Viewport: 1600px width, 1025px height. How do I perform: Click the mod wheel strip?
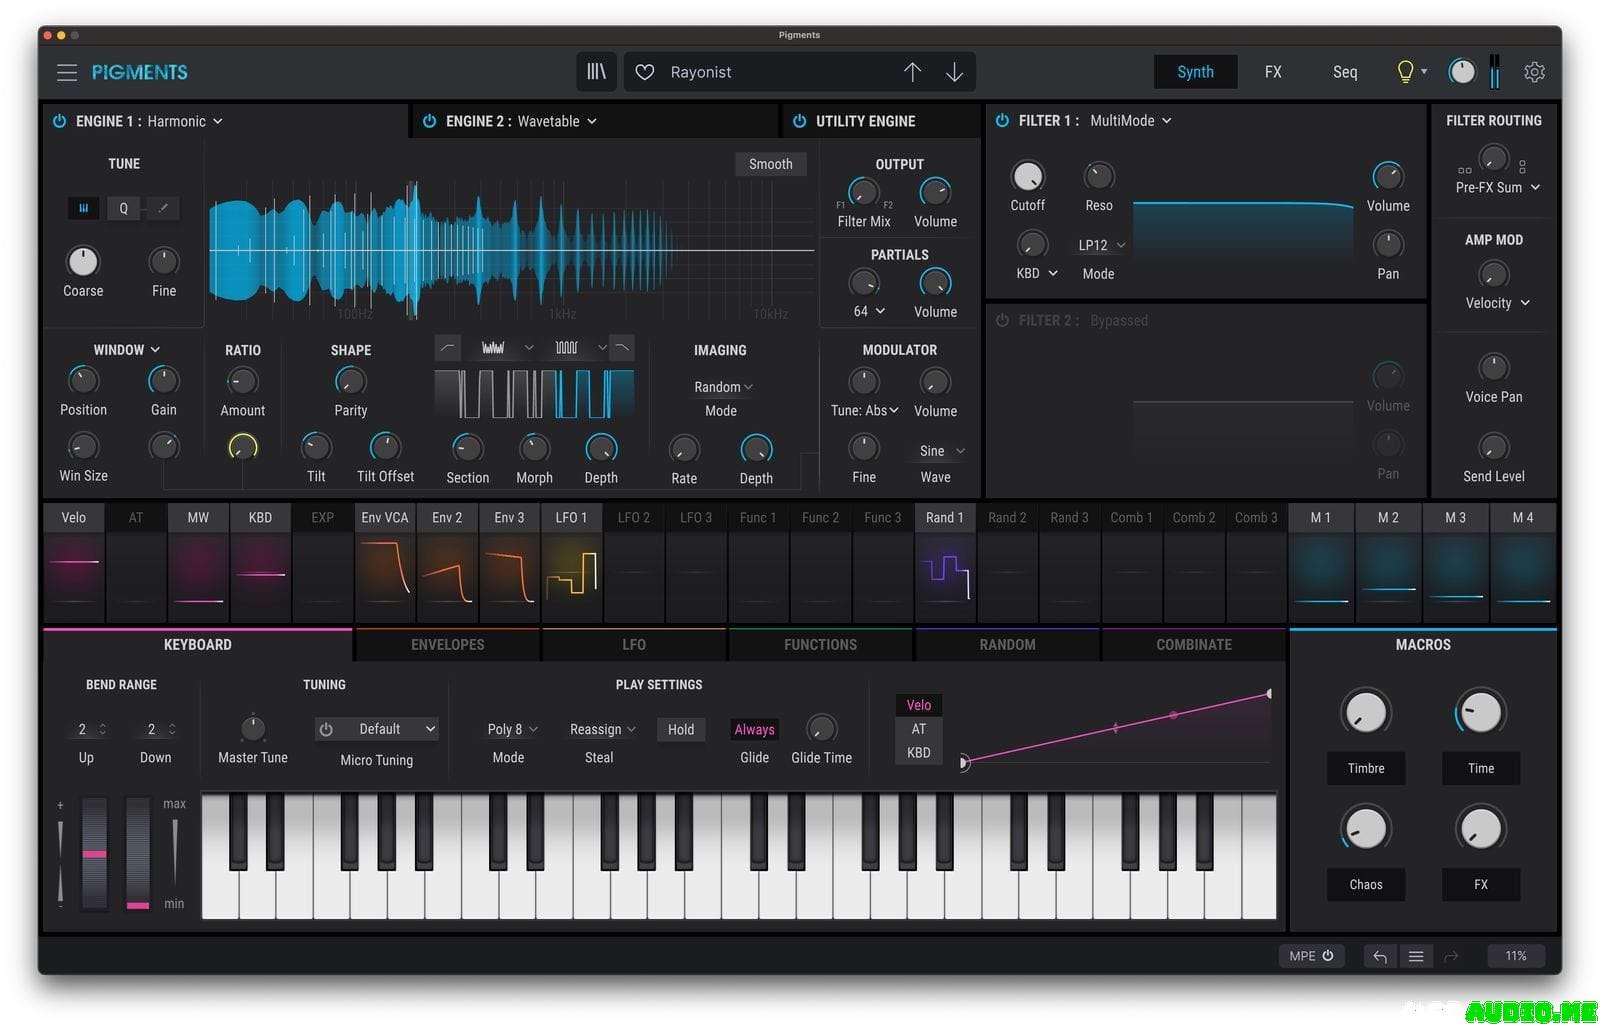(138, 853)
